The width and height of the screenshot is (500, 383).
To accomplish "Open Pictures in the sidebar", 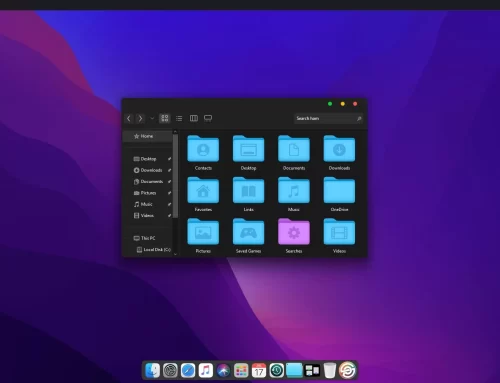I will 145,193.
